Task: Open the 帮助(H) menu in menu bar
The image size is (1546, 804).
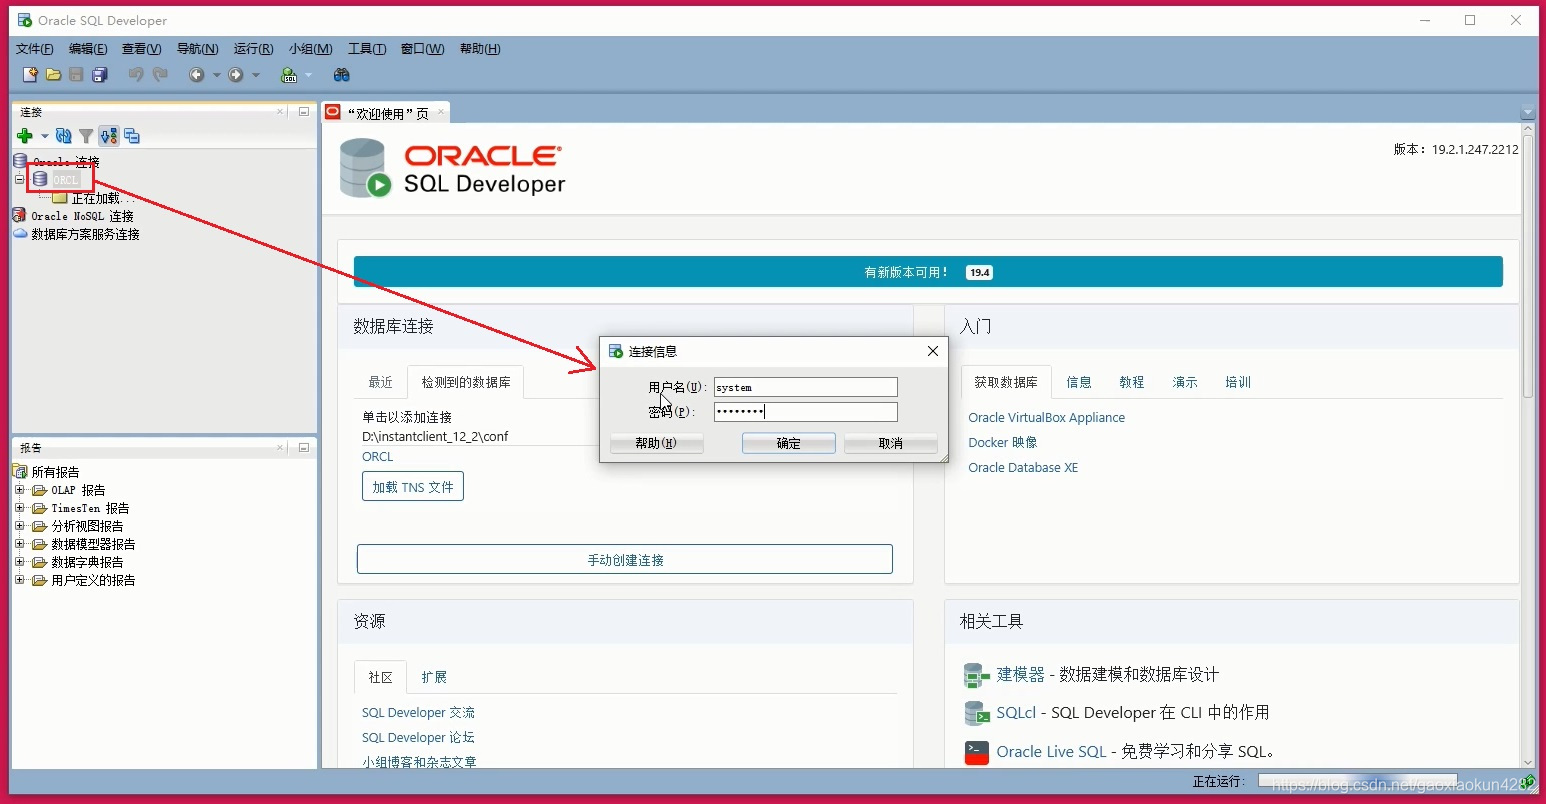Action: (480, 49)
